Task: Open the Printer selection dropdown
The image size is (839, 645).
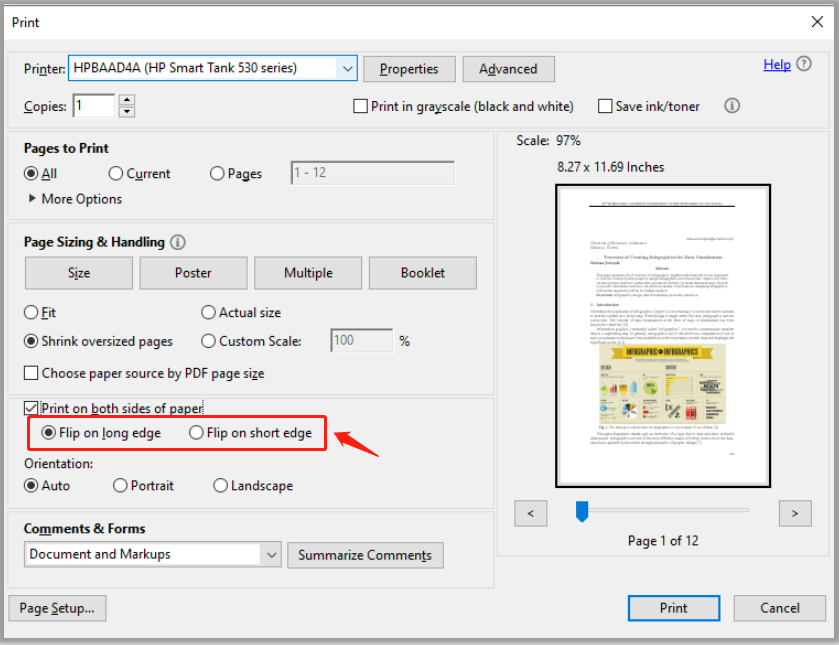Action: coord(347,69)
